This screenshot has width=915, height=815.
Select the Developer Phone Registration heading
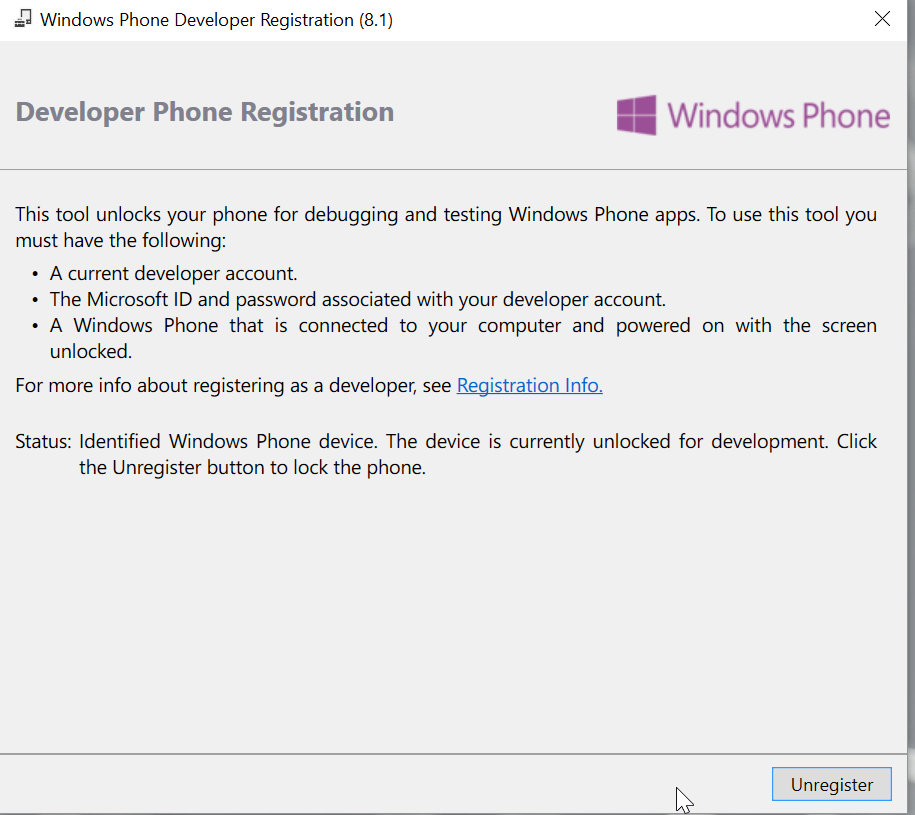pyautogui.click(x=205, y=111)
